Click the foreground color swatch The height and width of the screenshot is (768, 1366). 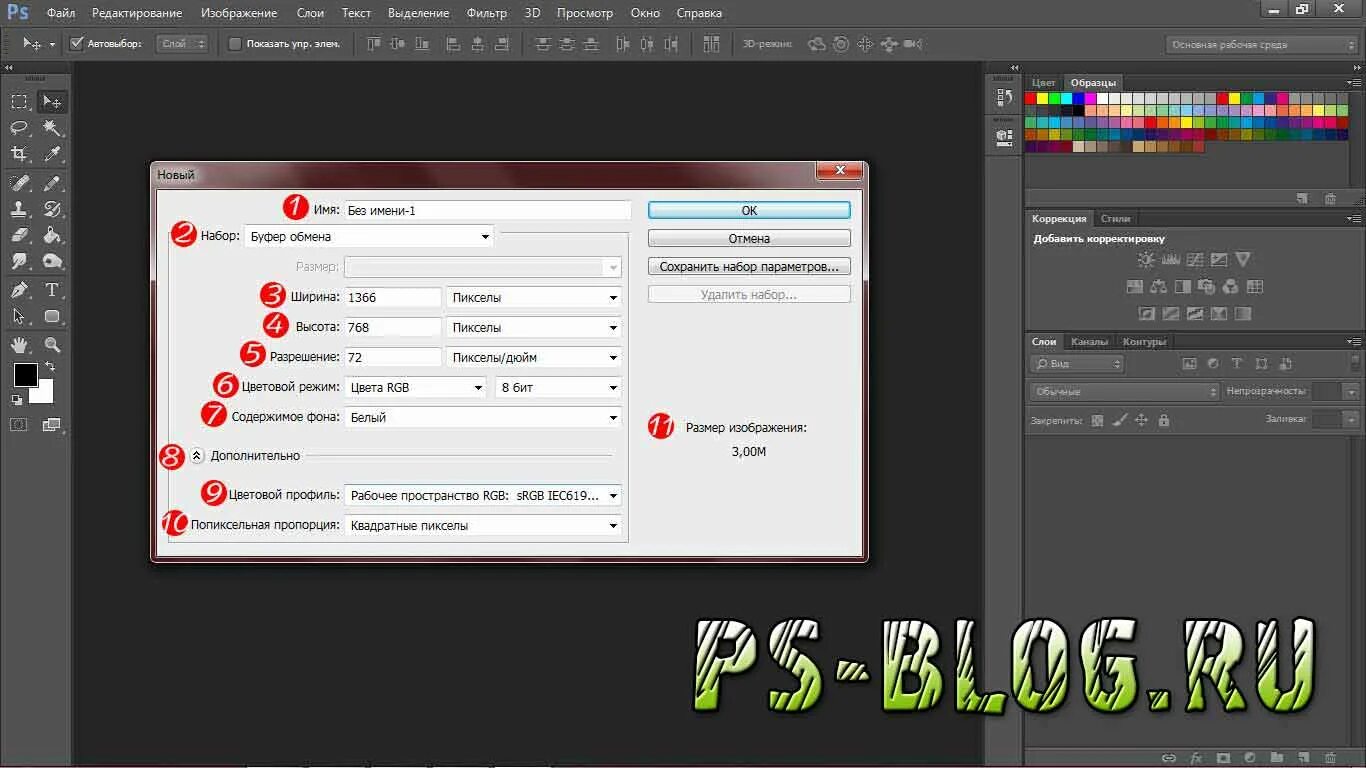tap(25, 375)
